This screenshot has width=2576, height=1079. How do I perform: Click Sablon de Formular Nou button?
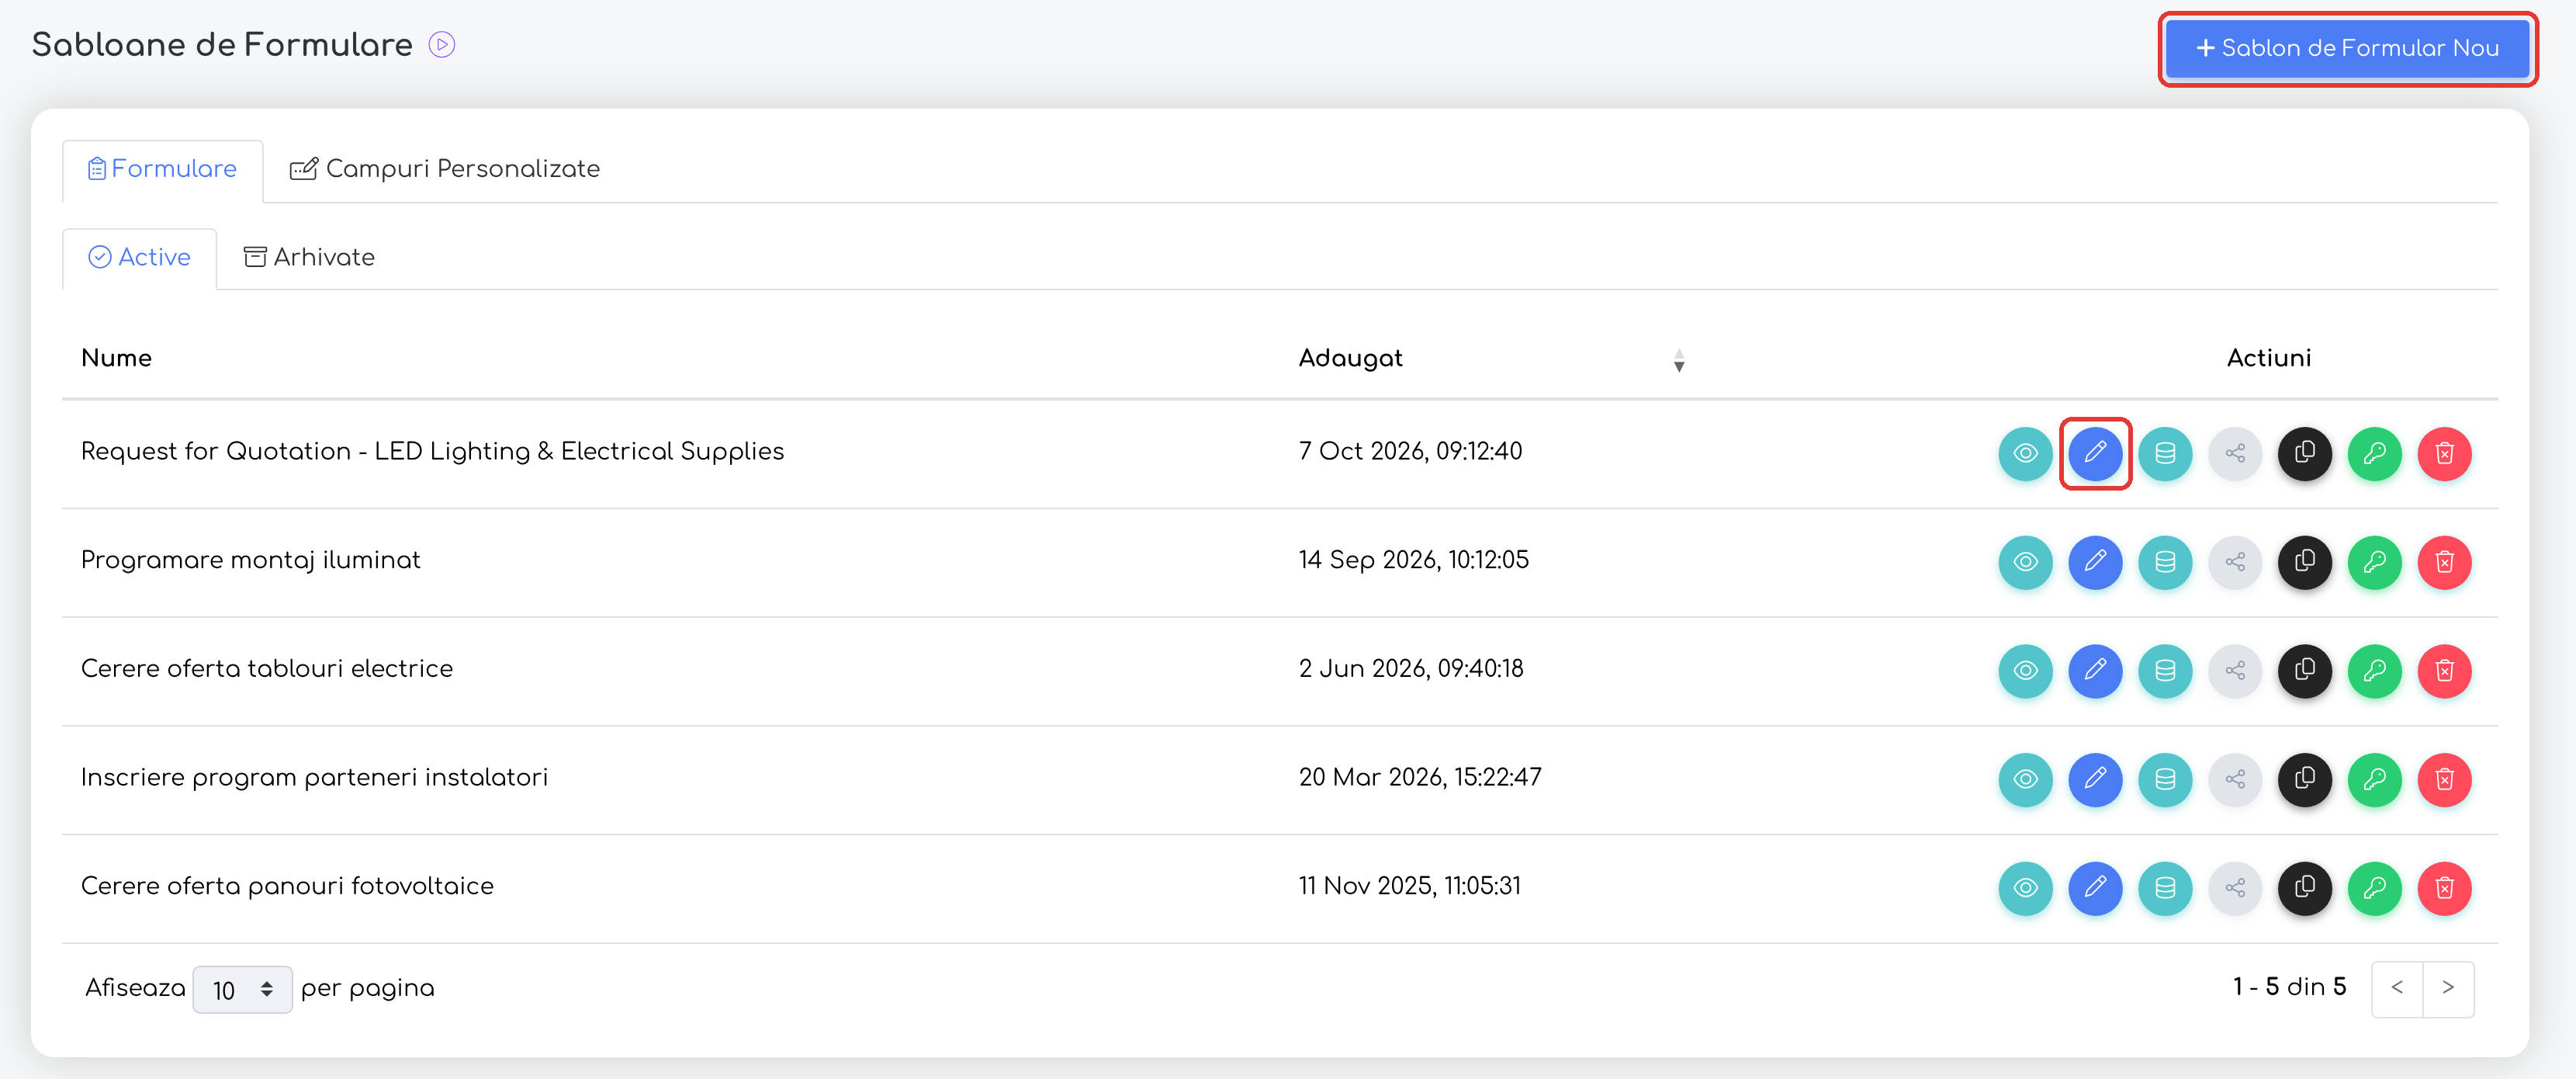tap(2347, 48)
